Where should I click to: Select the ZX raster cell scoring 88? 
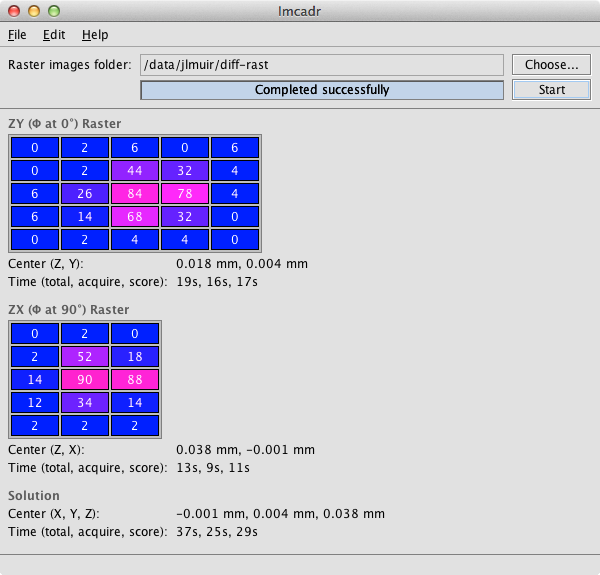pos(135,380)
